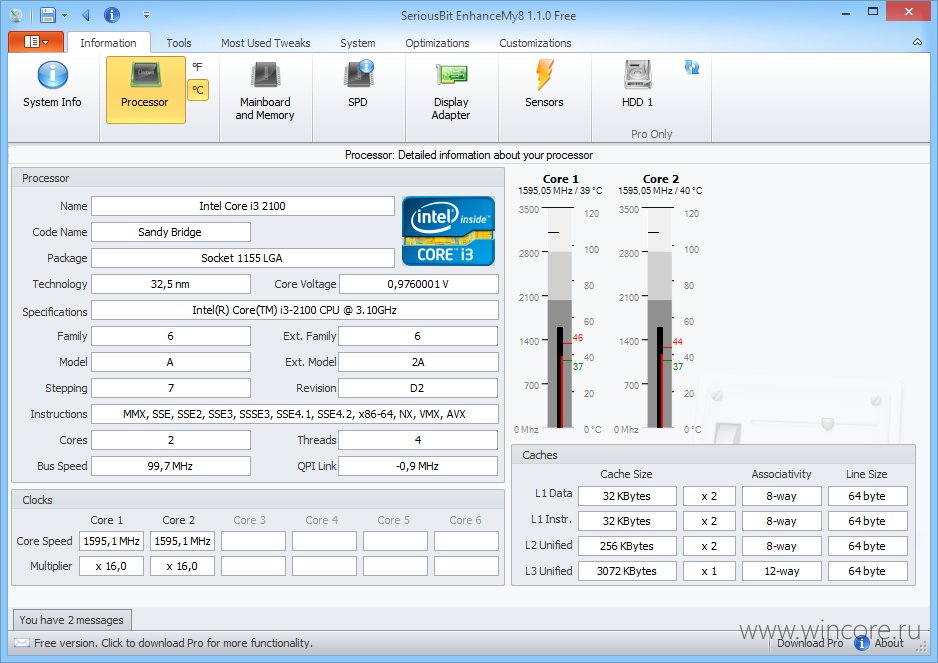Switch to the Information tab
Screen dimensions: 938x663
coord(108,43)
